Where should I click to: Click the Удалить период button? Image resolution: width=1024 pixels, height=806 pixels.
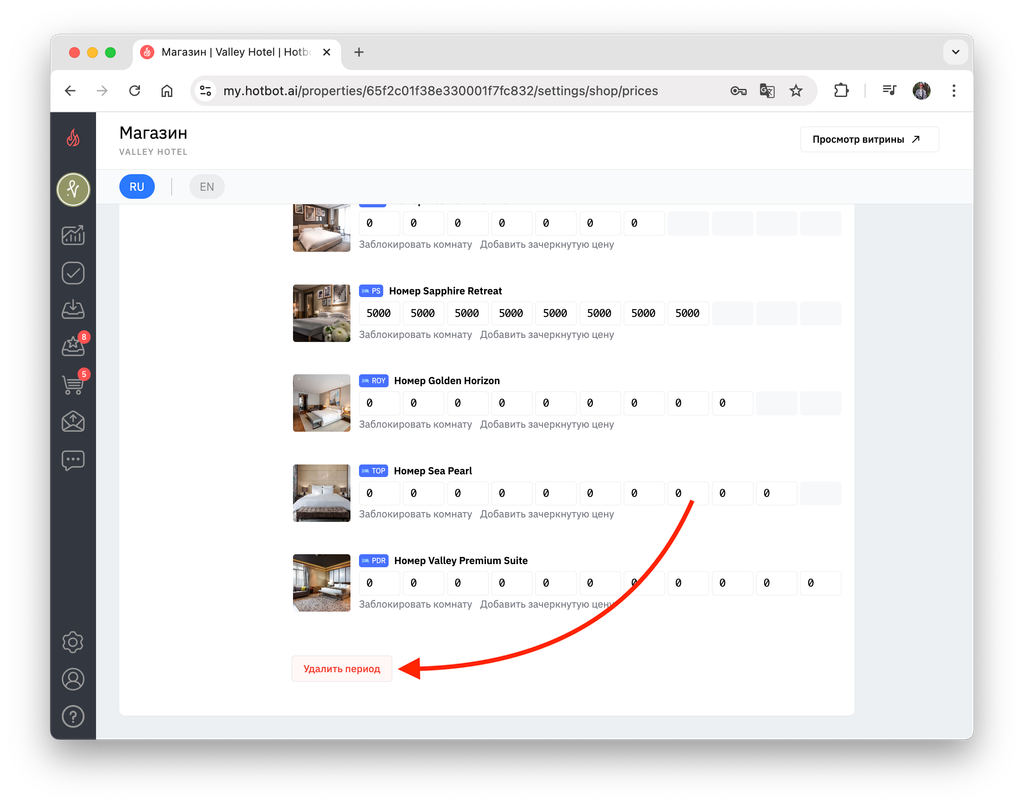[342, 669]
